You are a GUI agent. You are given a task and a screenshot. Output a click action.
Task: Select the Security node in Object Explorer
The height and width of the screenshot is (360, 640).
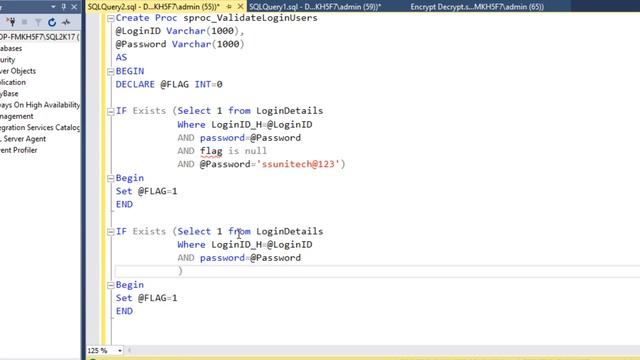(x=8, y=60)
